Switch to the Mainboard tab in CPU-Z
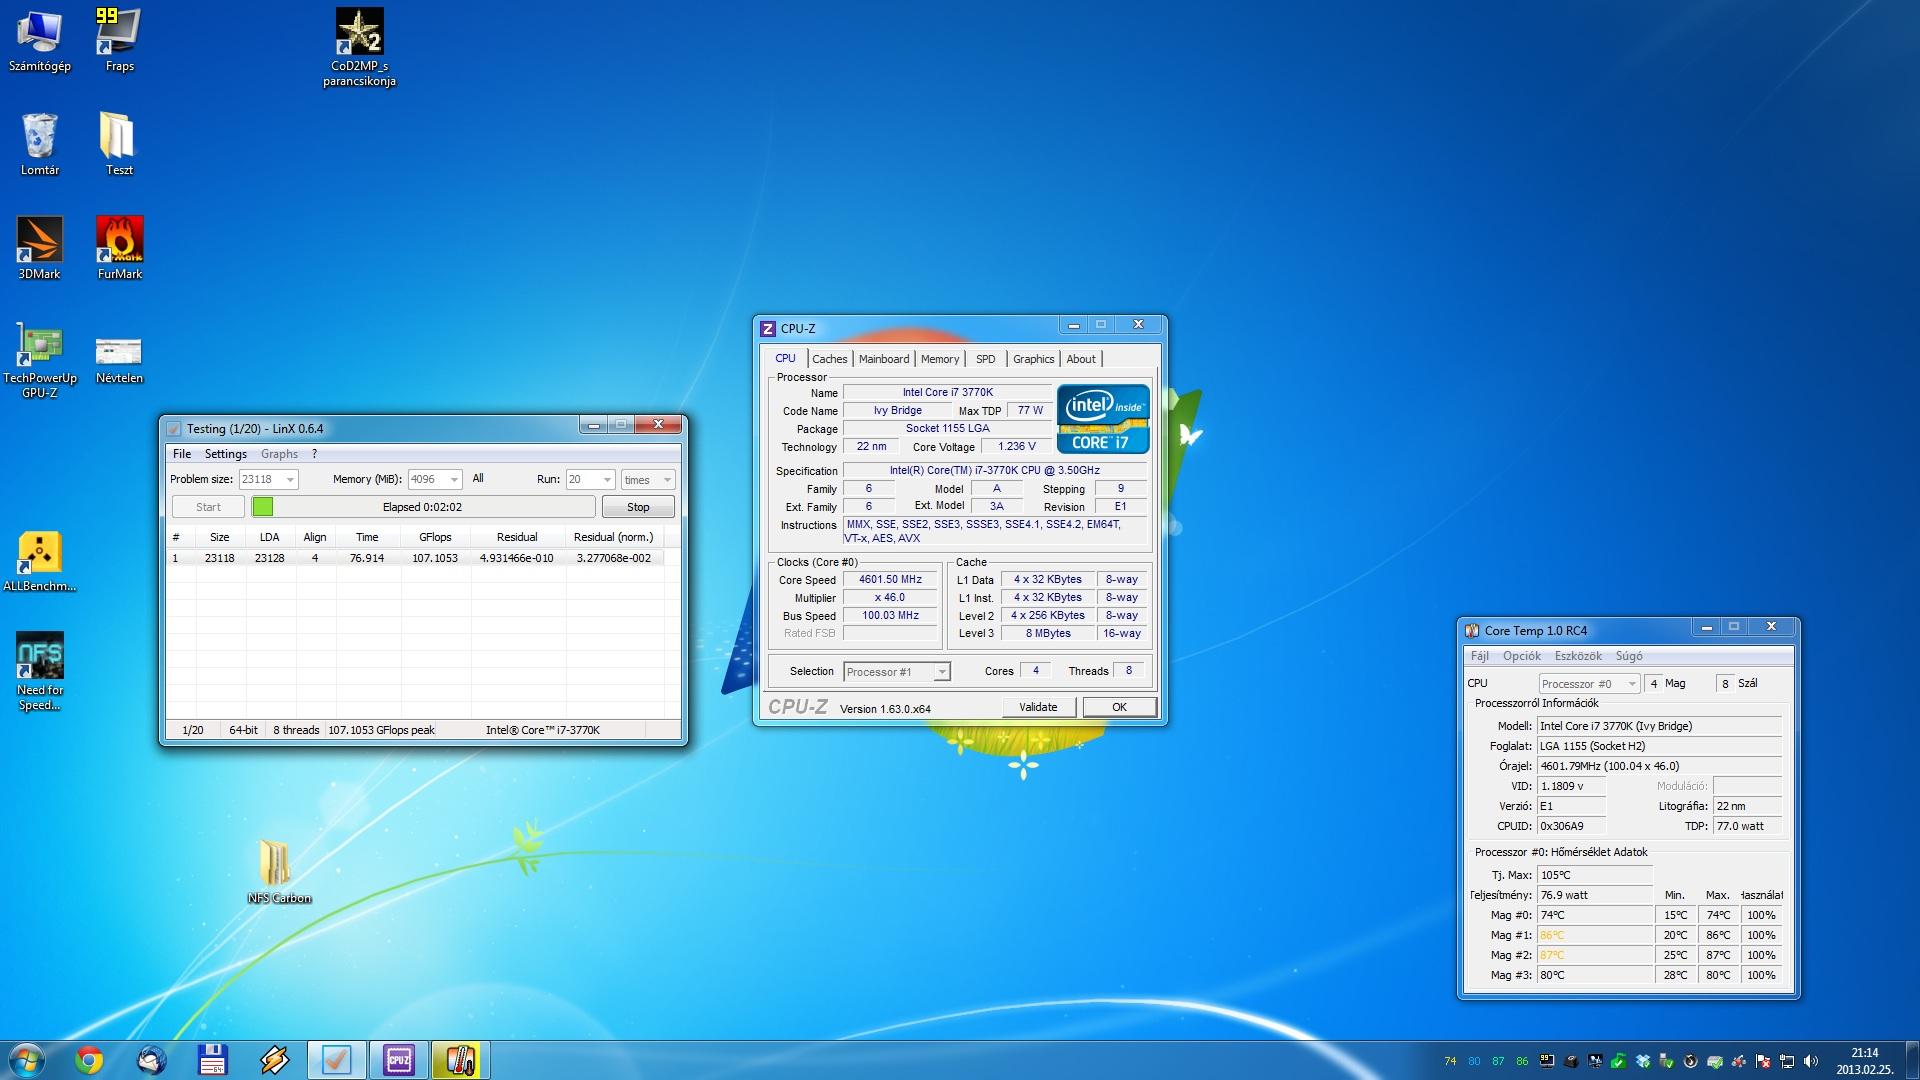 click(884, 359)
